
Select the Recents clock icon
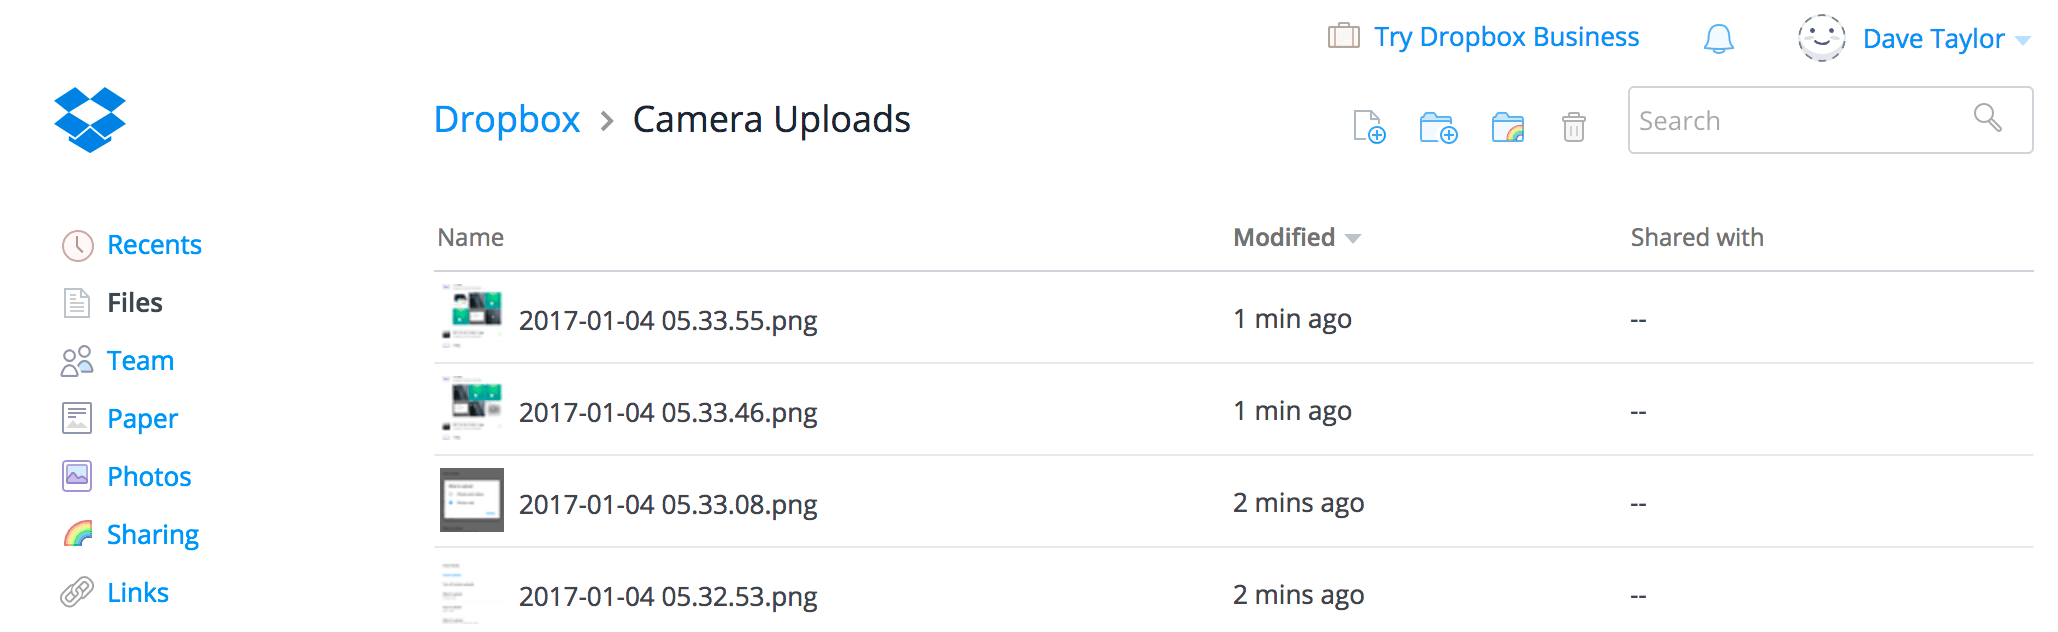pyautogui.click(x=76, y=244)
